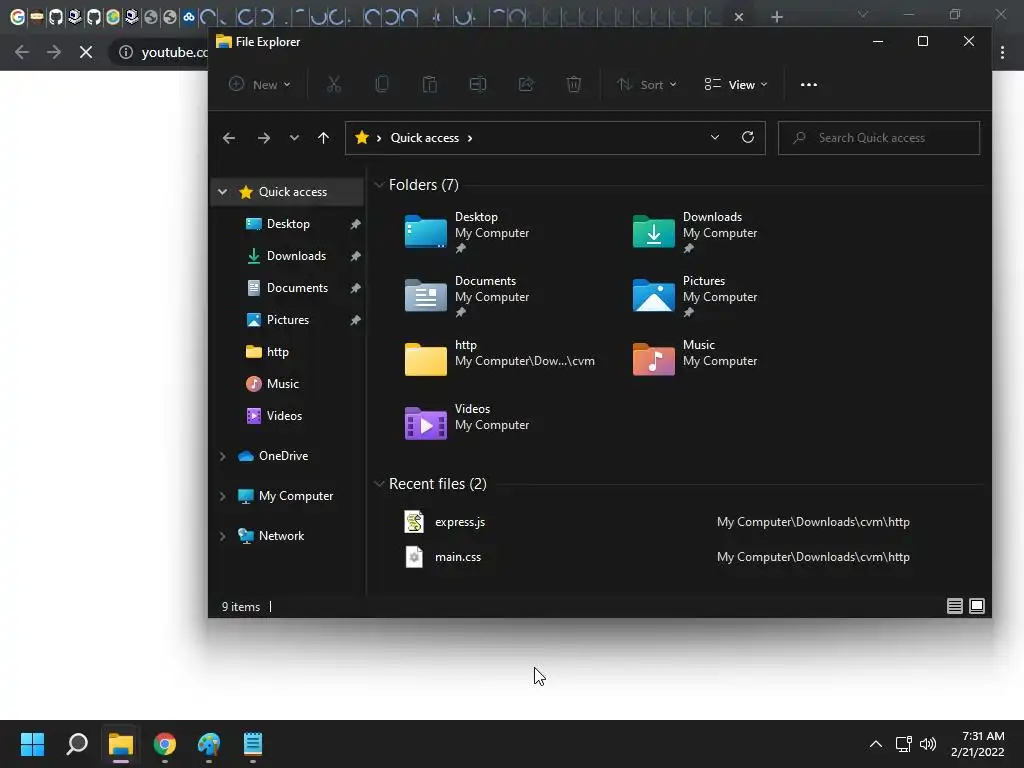Go up one folder level
The height and width of the screenshot is (768, 1024).
pos(323,138)
